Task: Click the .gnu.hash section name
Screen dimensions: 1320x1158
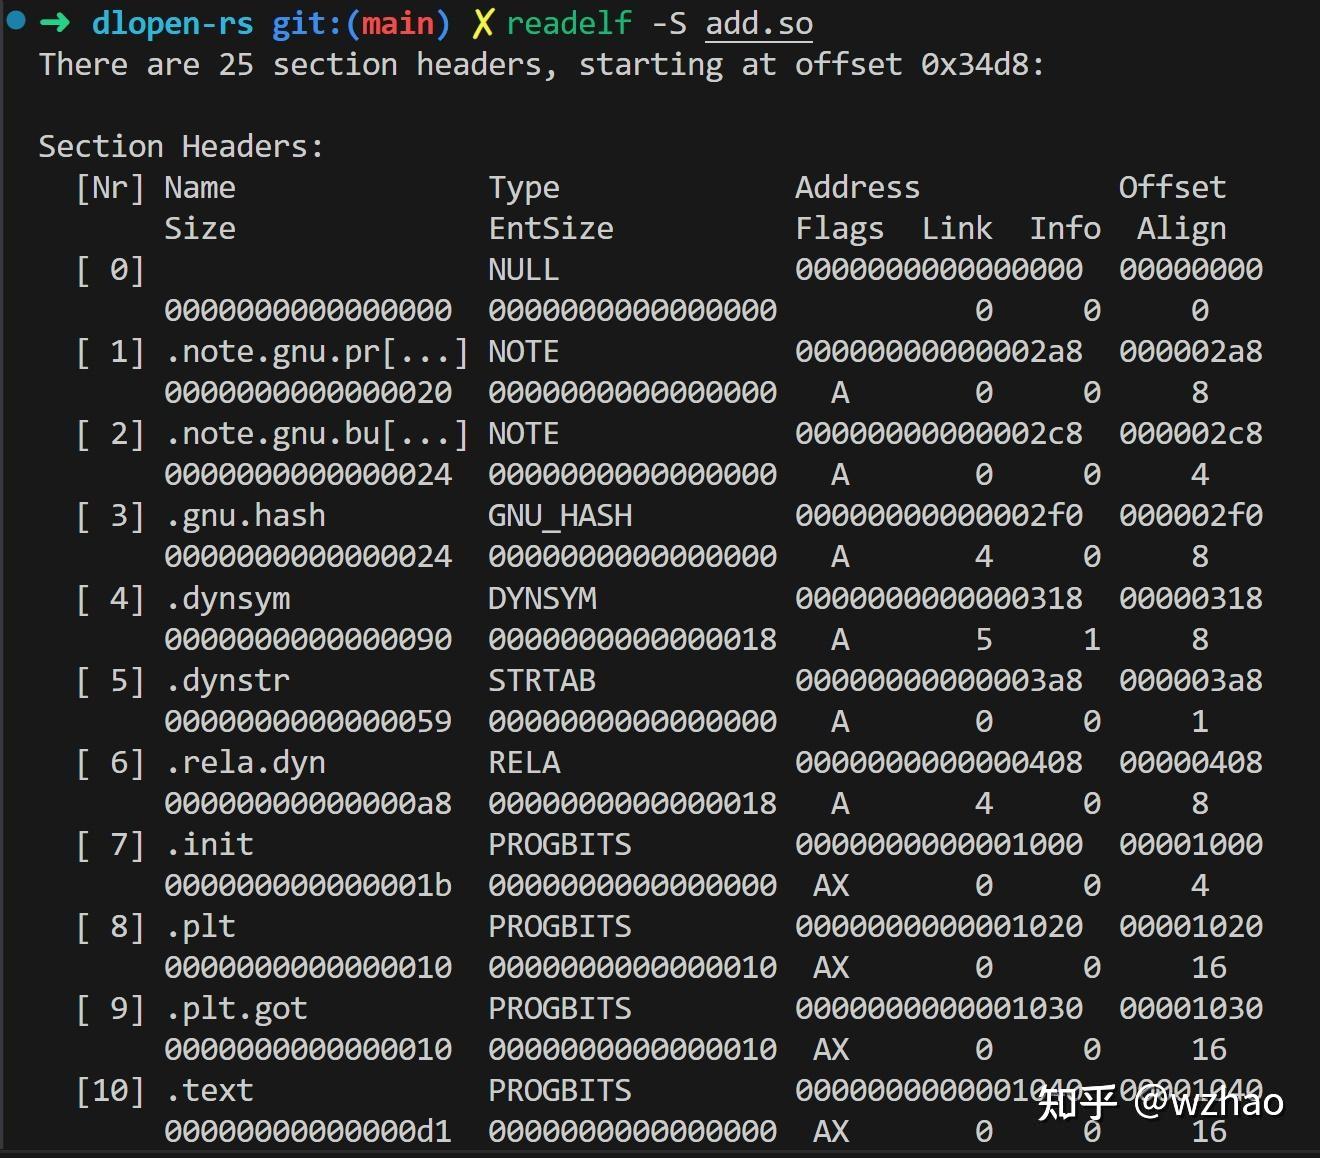Action: [x=246, y=516]
